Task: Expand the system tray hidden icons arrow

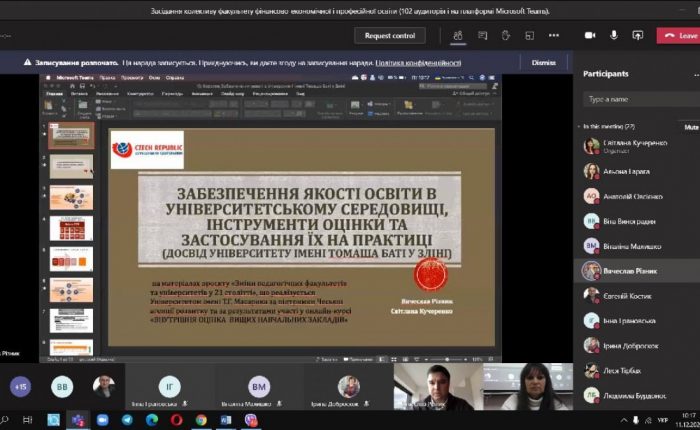Action: 623,420
